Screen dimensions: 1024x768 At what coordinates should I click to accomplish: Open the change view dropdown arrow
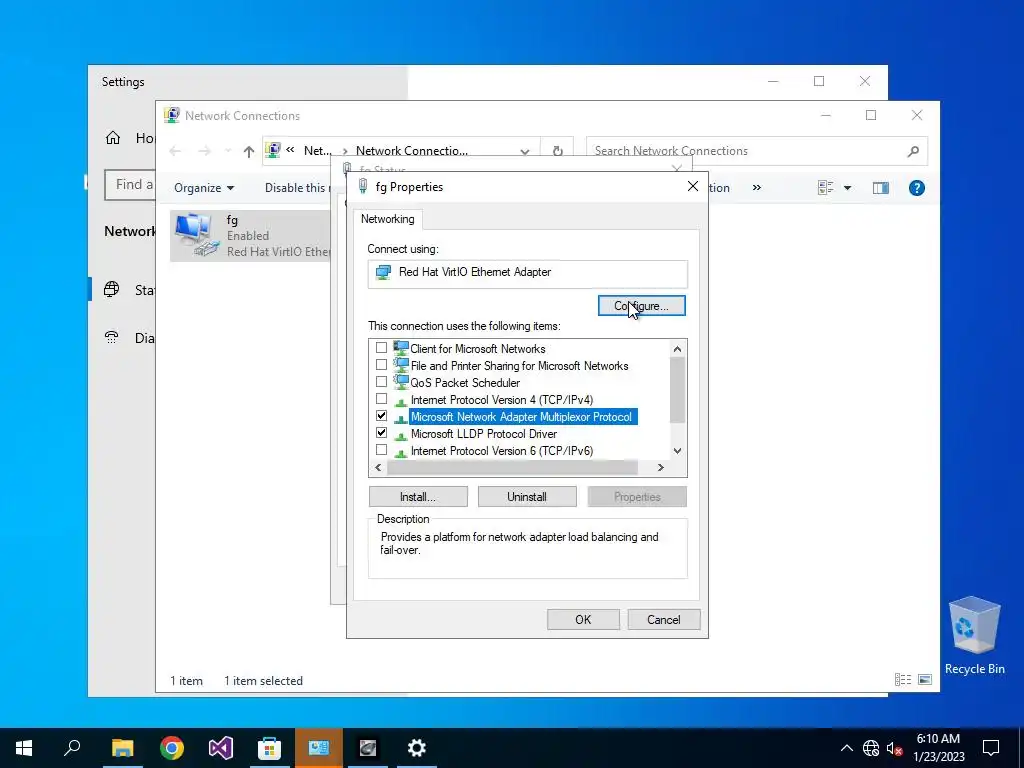(x=847, y=188)
